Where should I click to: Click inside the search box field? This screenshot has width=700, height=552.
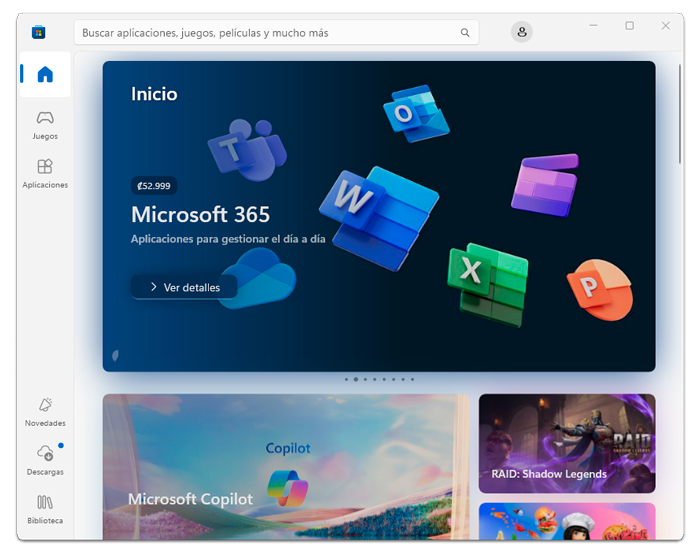276,33
